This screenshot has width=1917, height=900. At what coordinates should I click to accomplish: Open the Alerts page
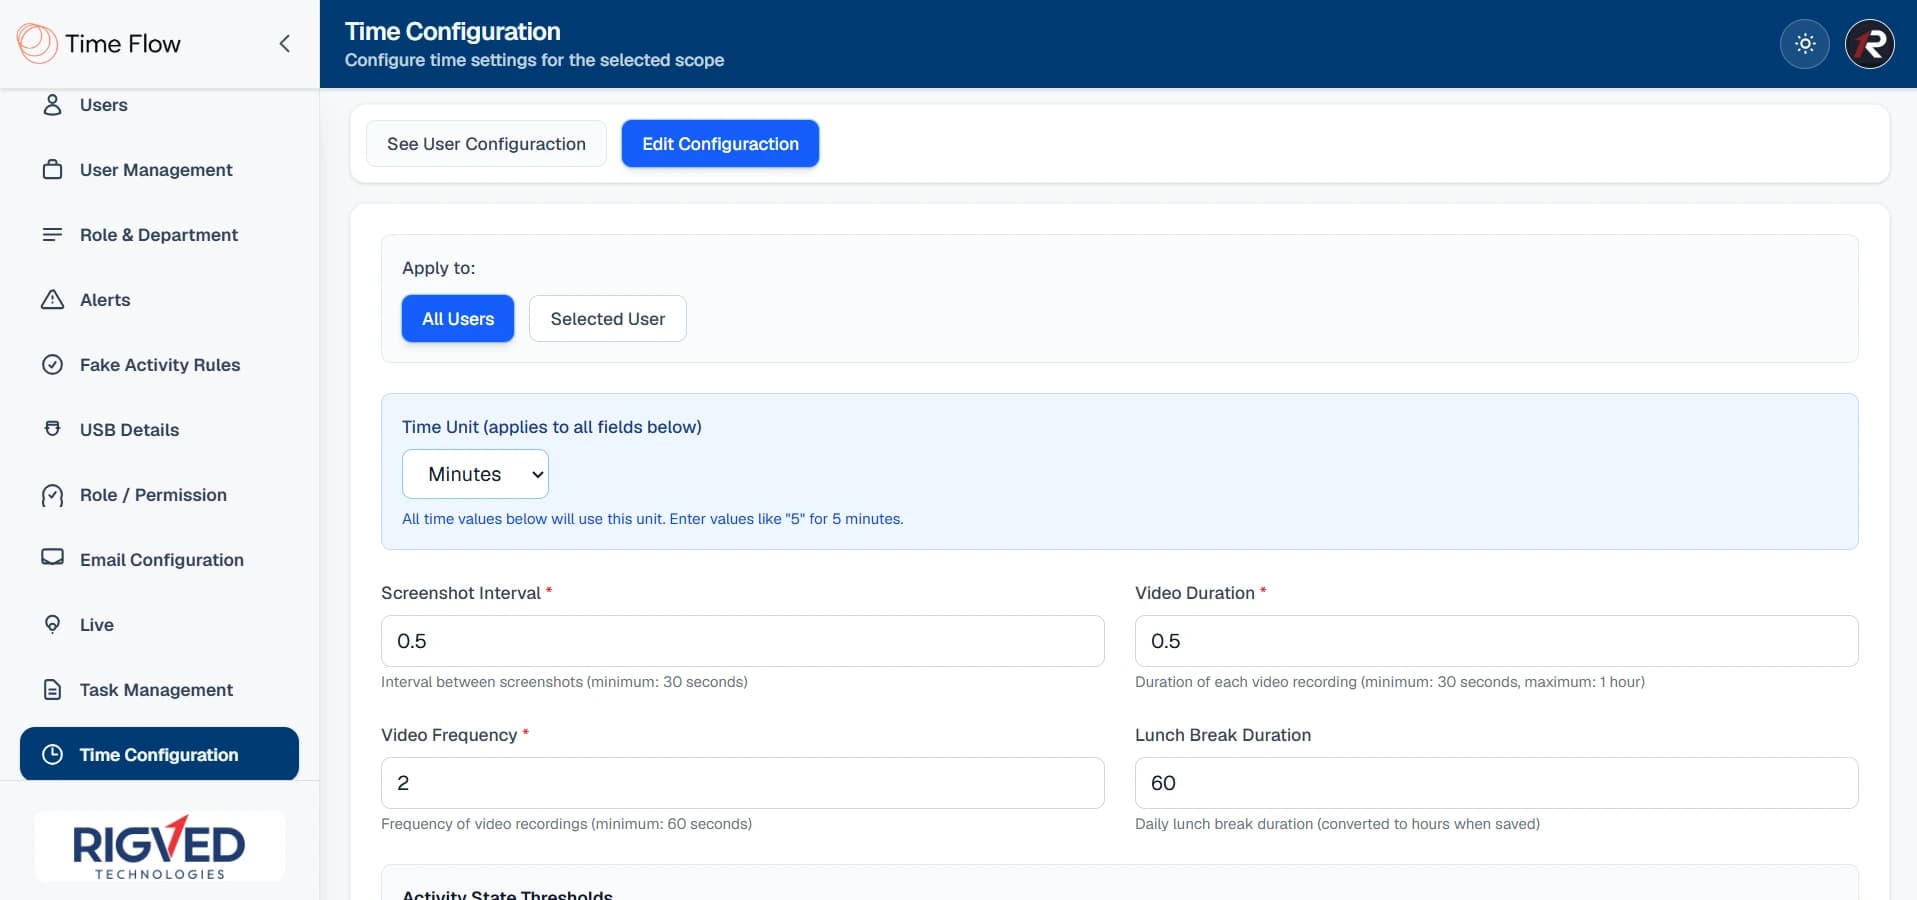160,299
